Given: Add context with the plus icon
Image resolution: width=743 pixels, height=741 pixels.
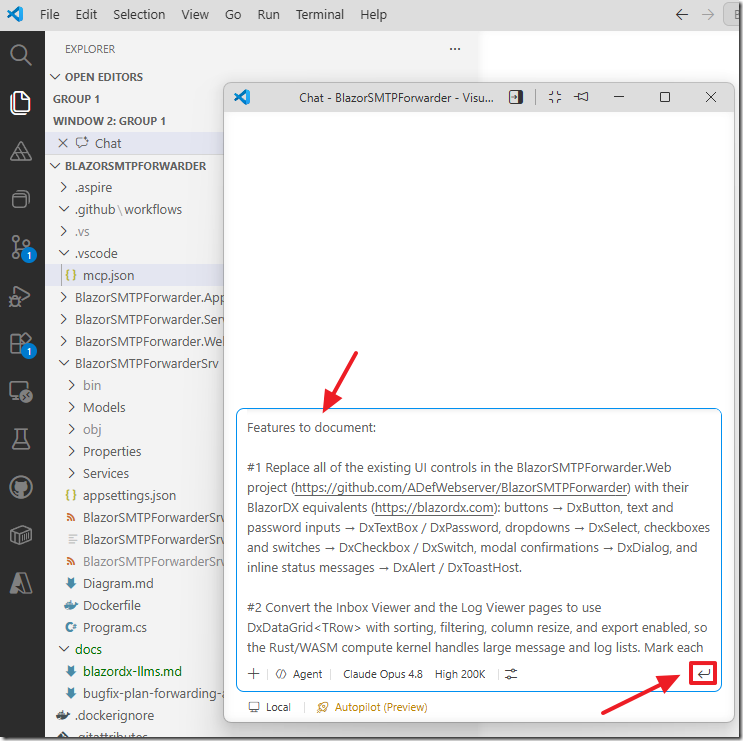Looking at the screenshot, I should coord(254,674).
